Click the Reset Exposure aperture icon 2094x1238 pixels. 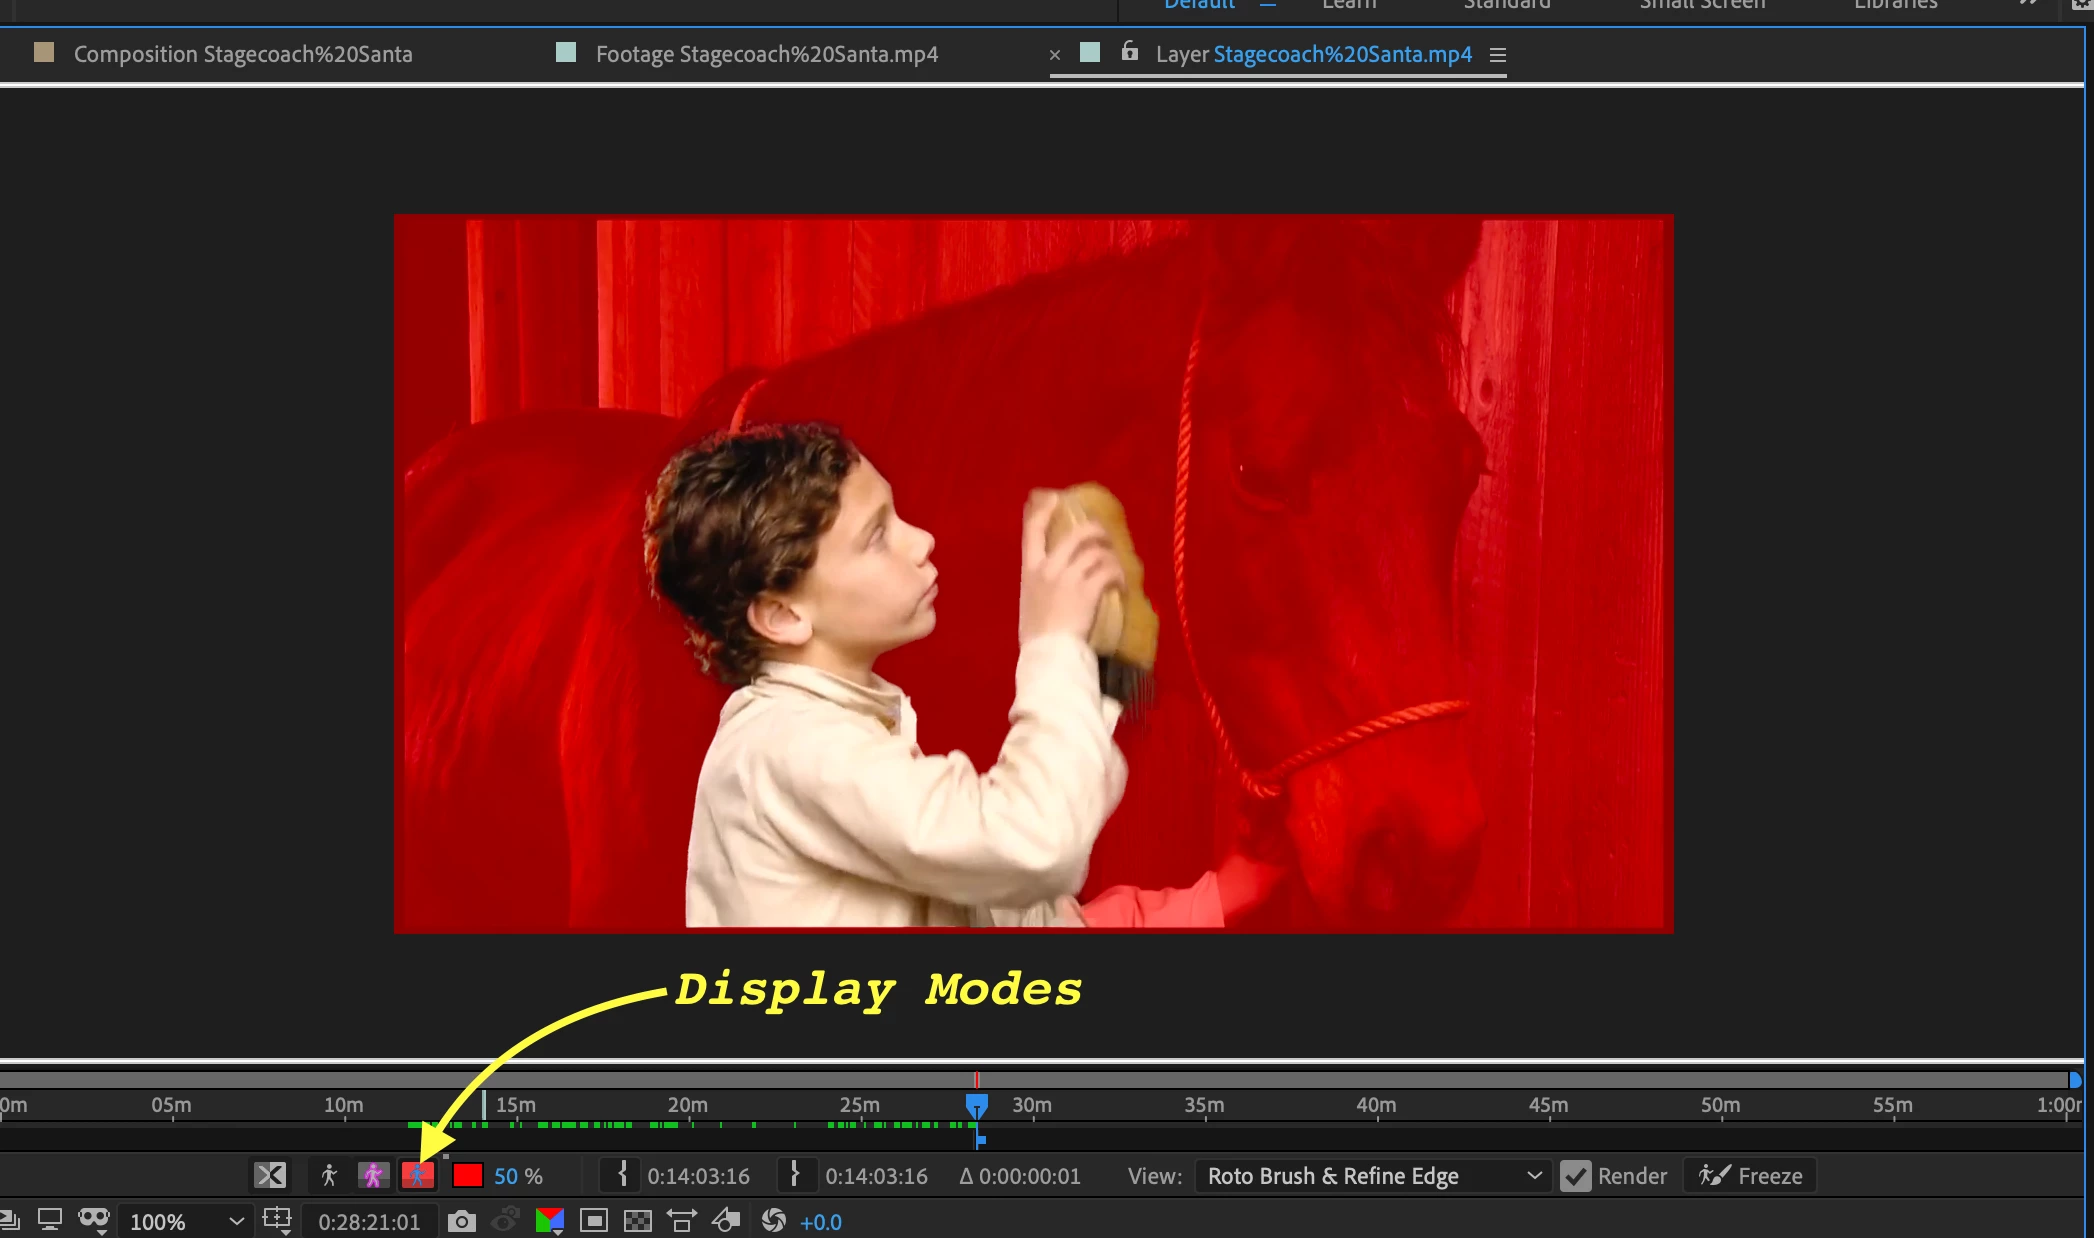click(773, 1221)
